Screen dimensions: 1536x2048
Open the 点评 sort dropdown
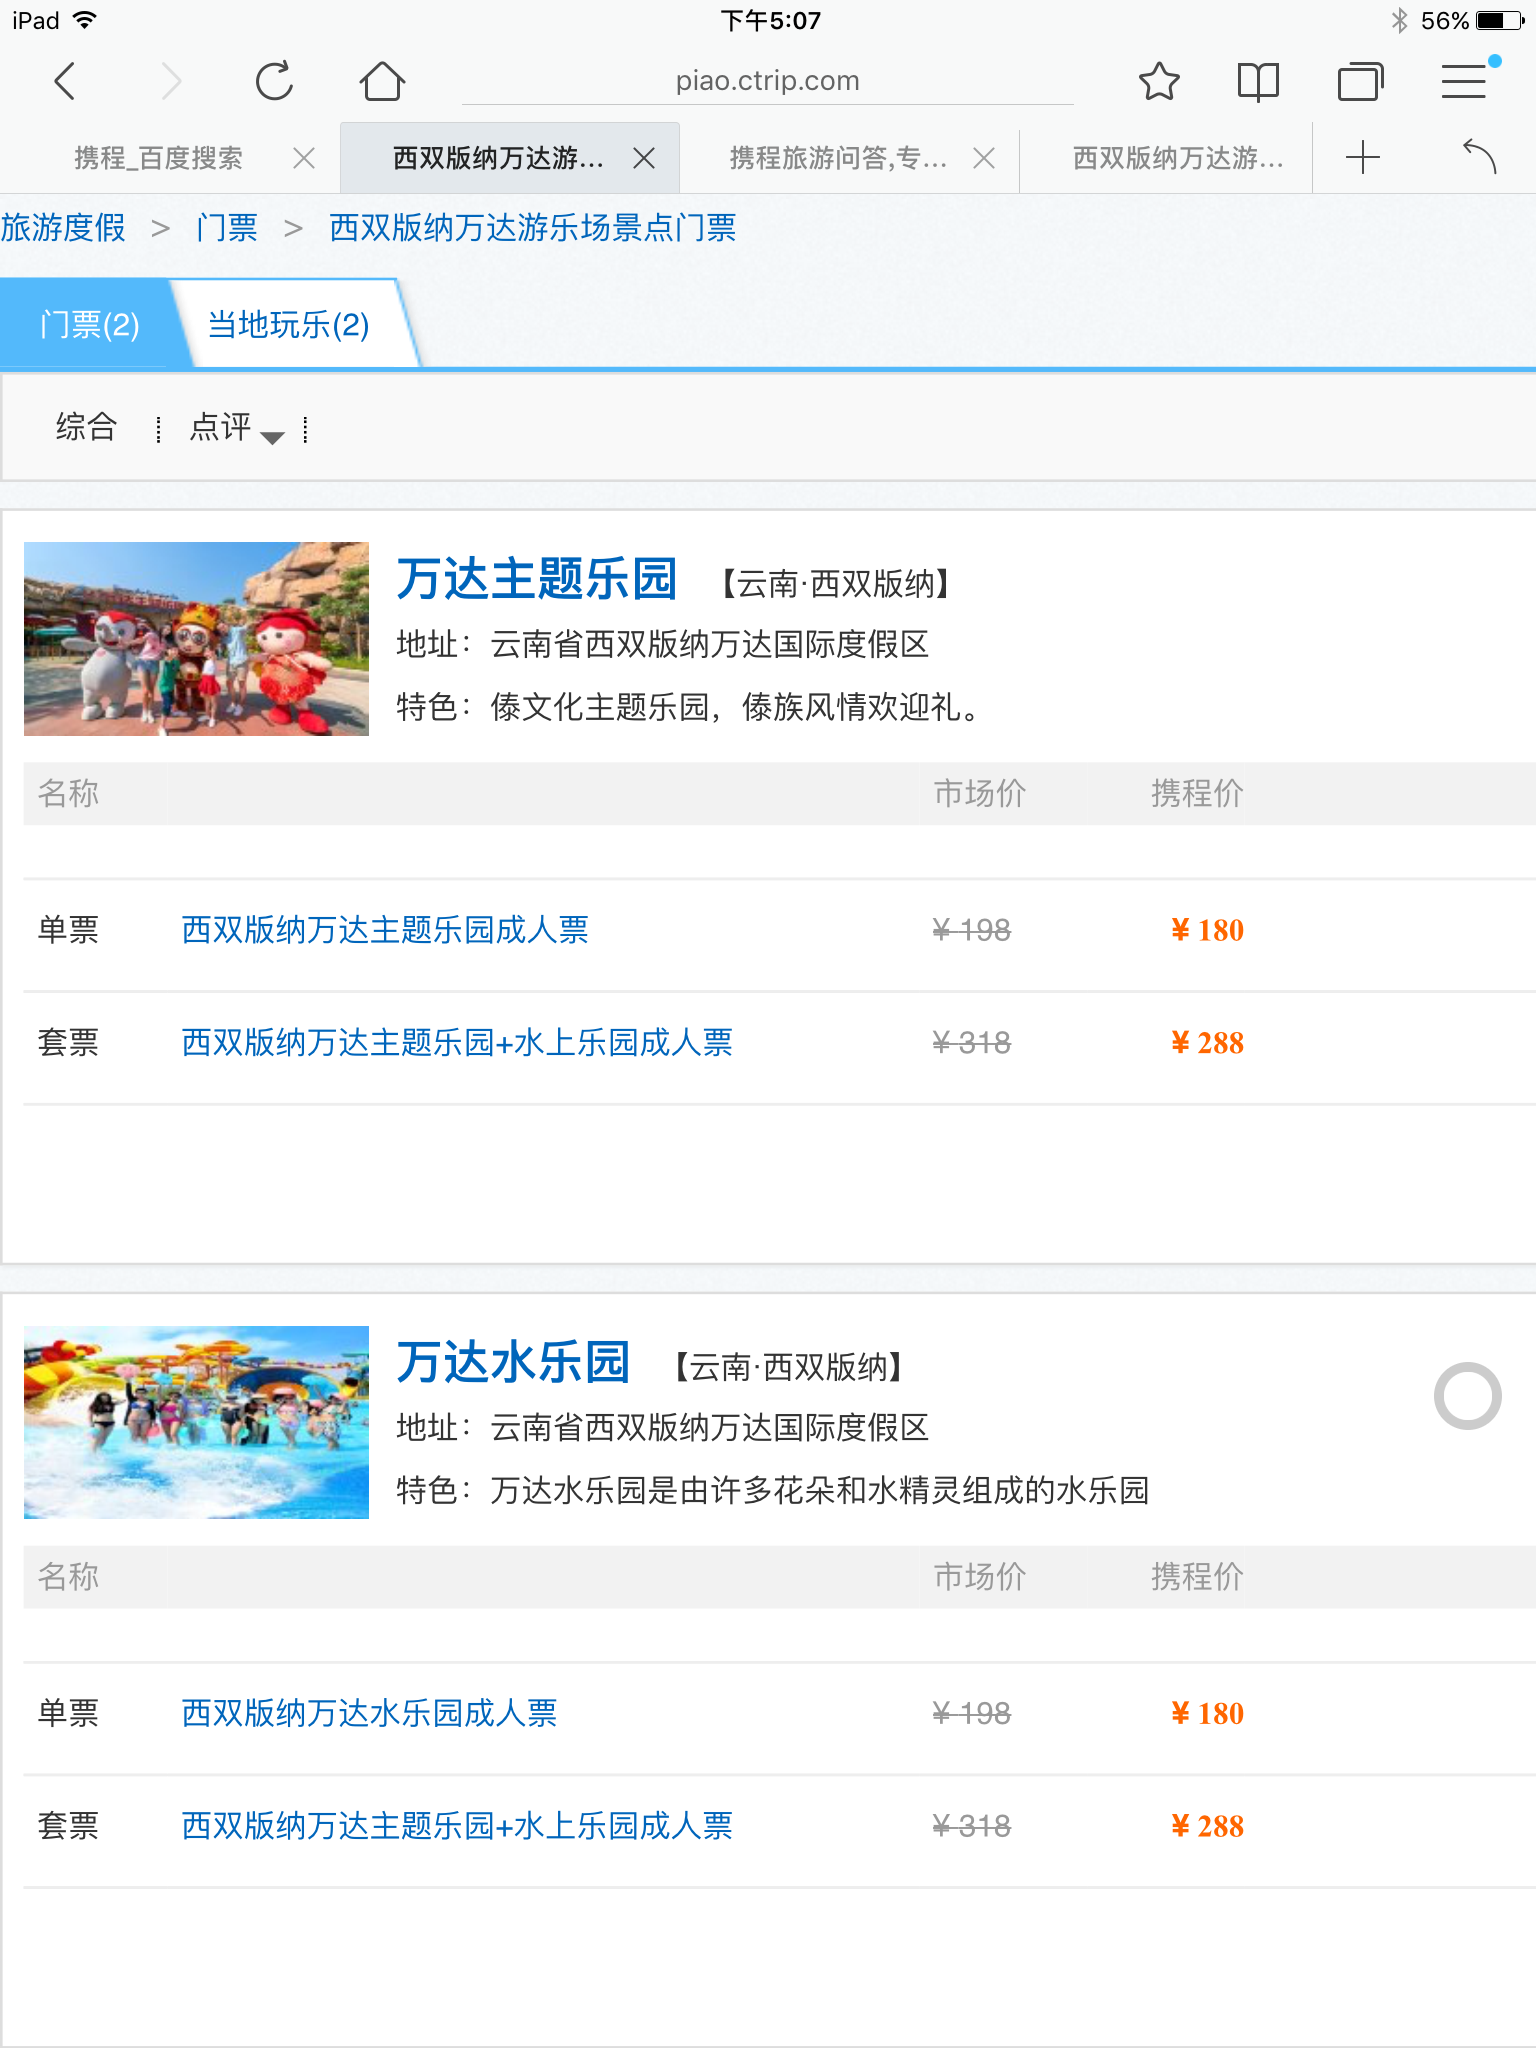[237, 427]
